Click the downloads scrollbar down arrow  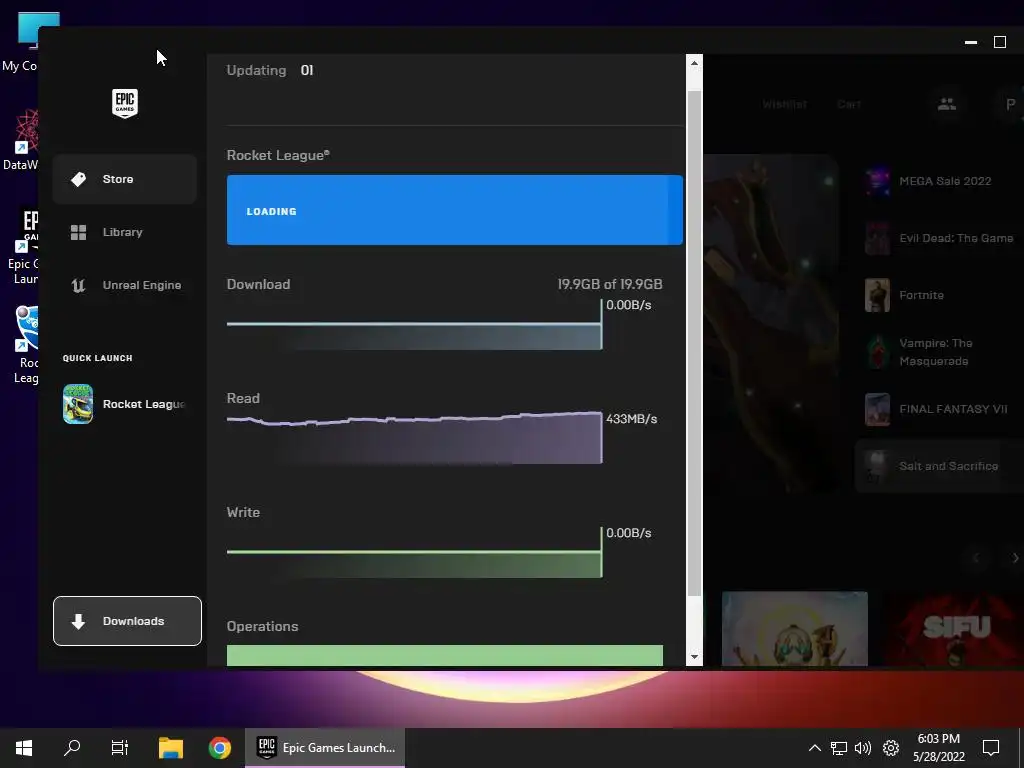[x=694, y=657]
